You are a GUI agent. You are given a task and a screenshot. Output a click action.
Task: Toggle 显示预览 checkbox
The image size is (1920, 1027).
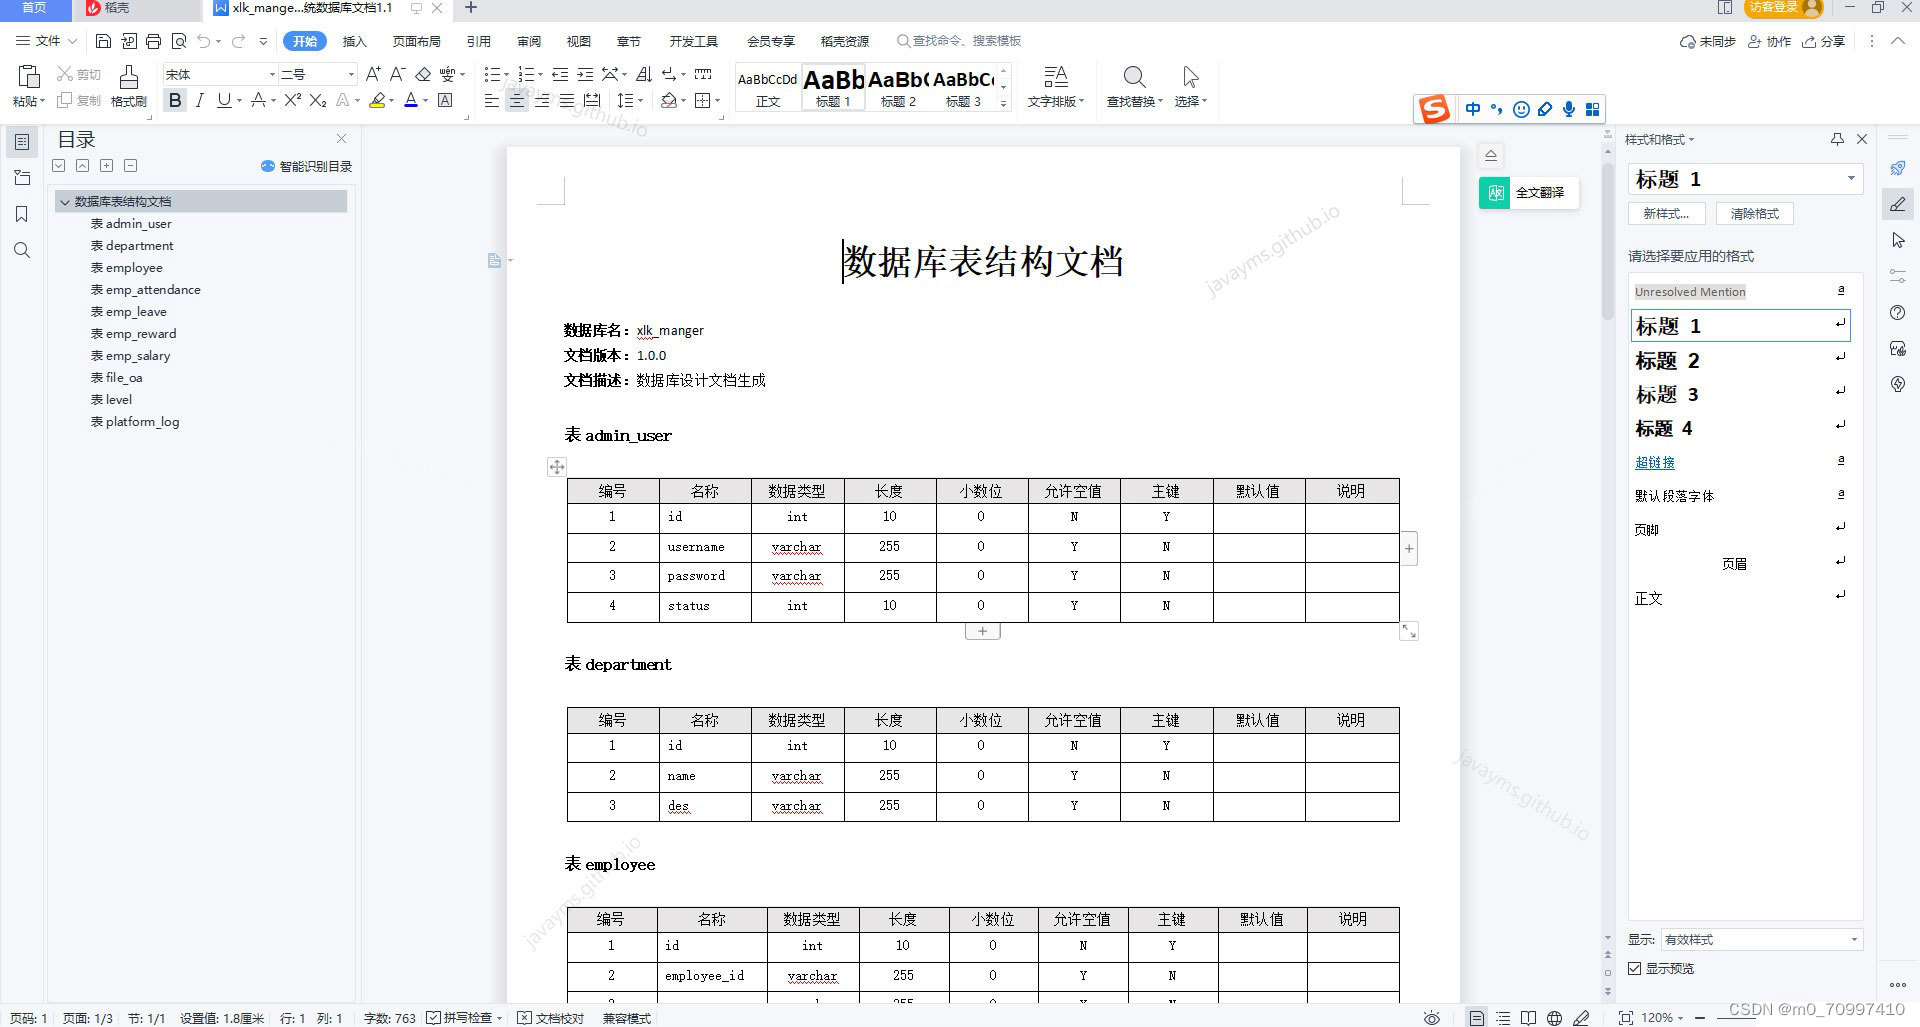coord(1635,968)
